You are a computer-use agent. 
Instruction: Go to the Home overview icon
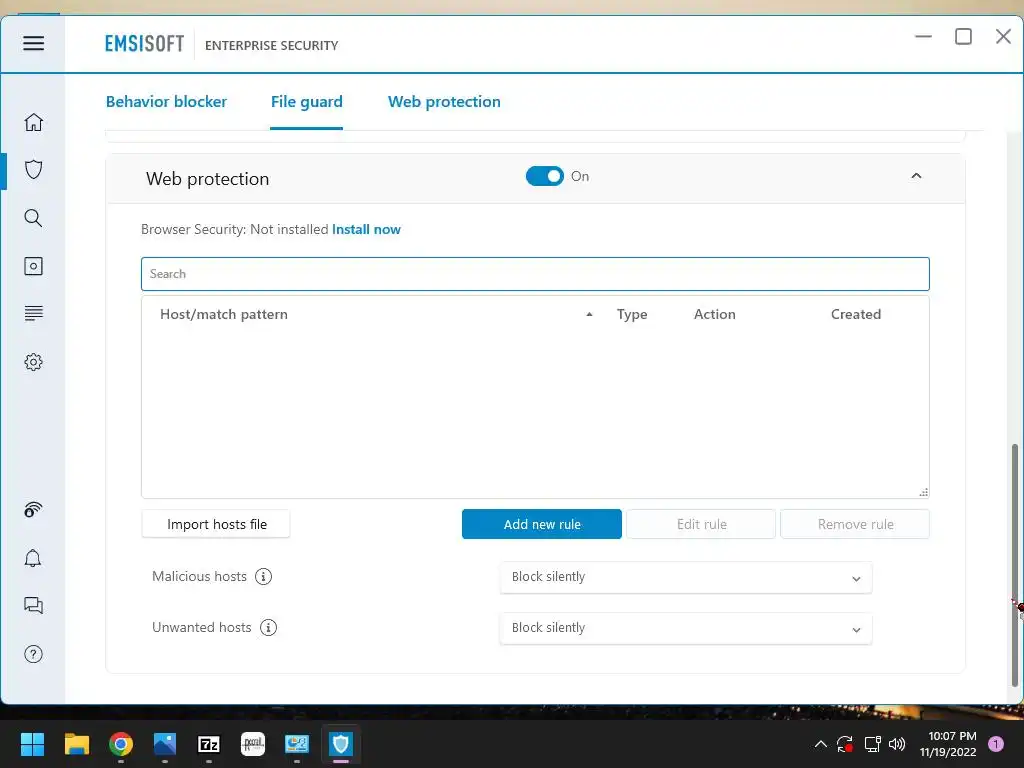33,122
